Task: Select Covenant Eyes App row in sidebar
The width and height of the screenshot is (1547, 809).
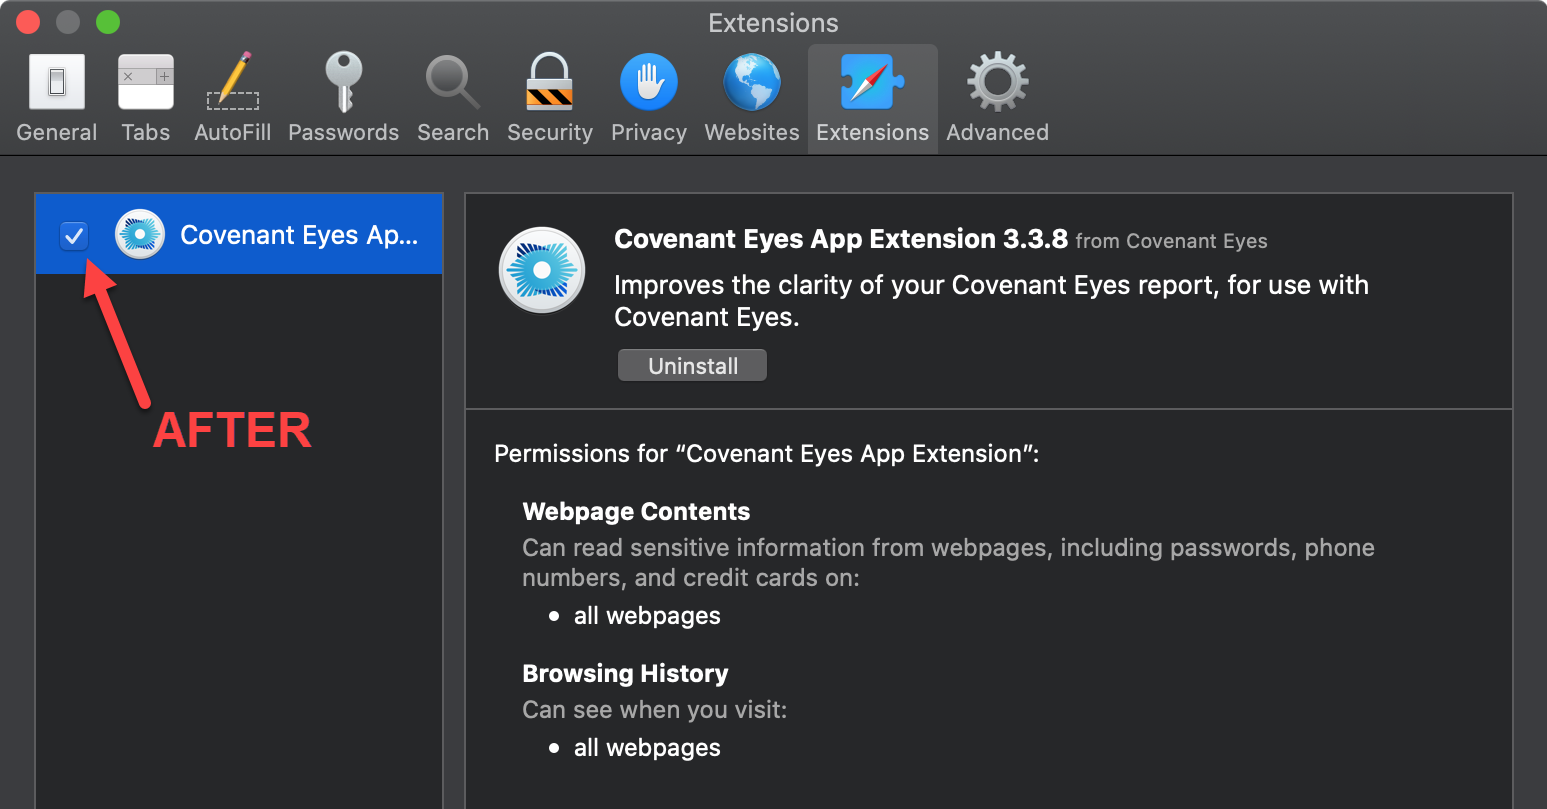Action: 239,234
